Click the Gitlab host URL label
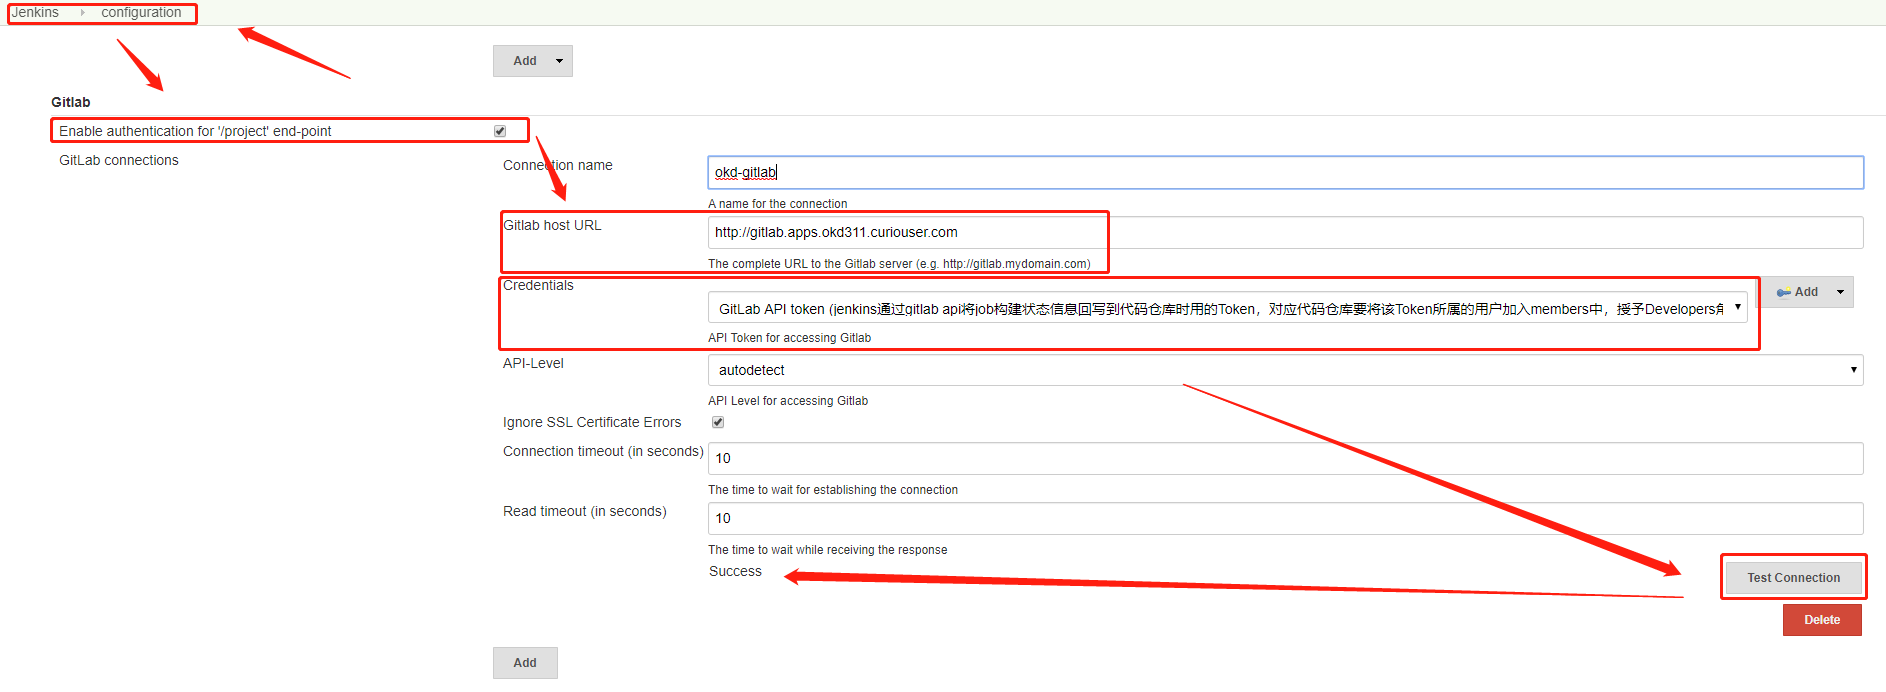 pyautogui.click(x=552, y=225)
